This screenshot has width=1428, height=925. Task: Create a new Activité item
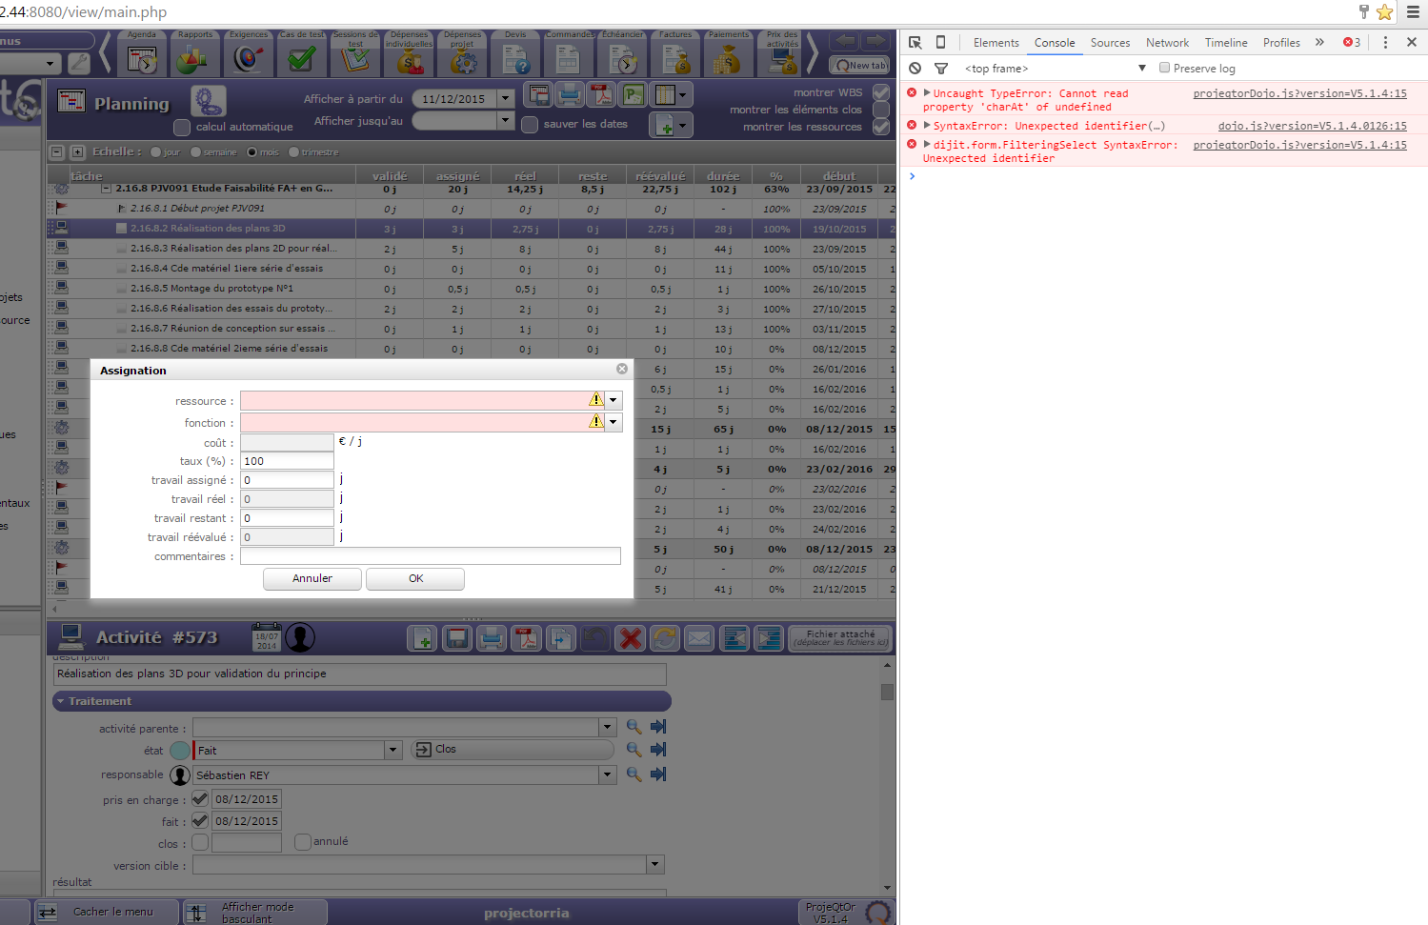[422, 638]
